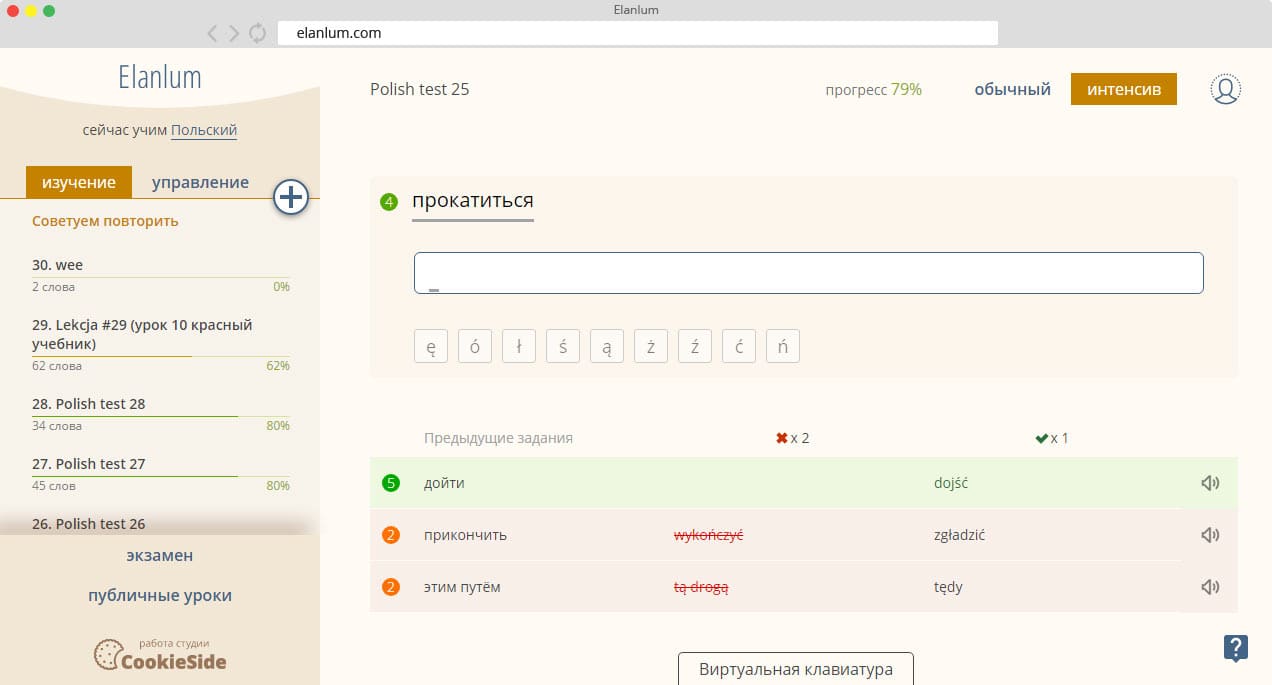Open the help question mark icon
This screenshot has height=685, width=1272.
pyautogui.click(x=1236, y=647)
